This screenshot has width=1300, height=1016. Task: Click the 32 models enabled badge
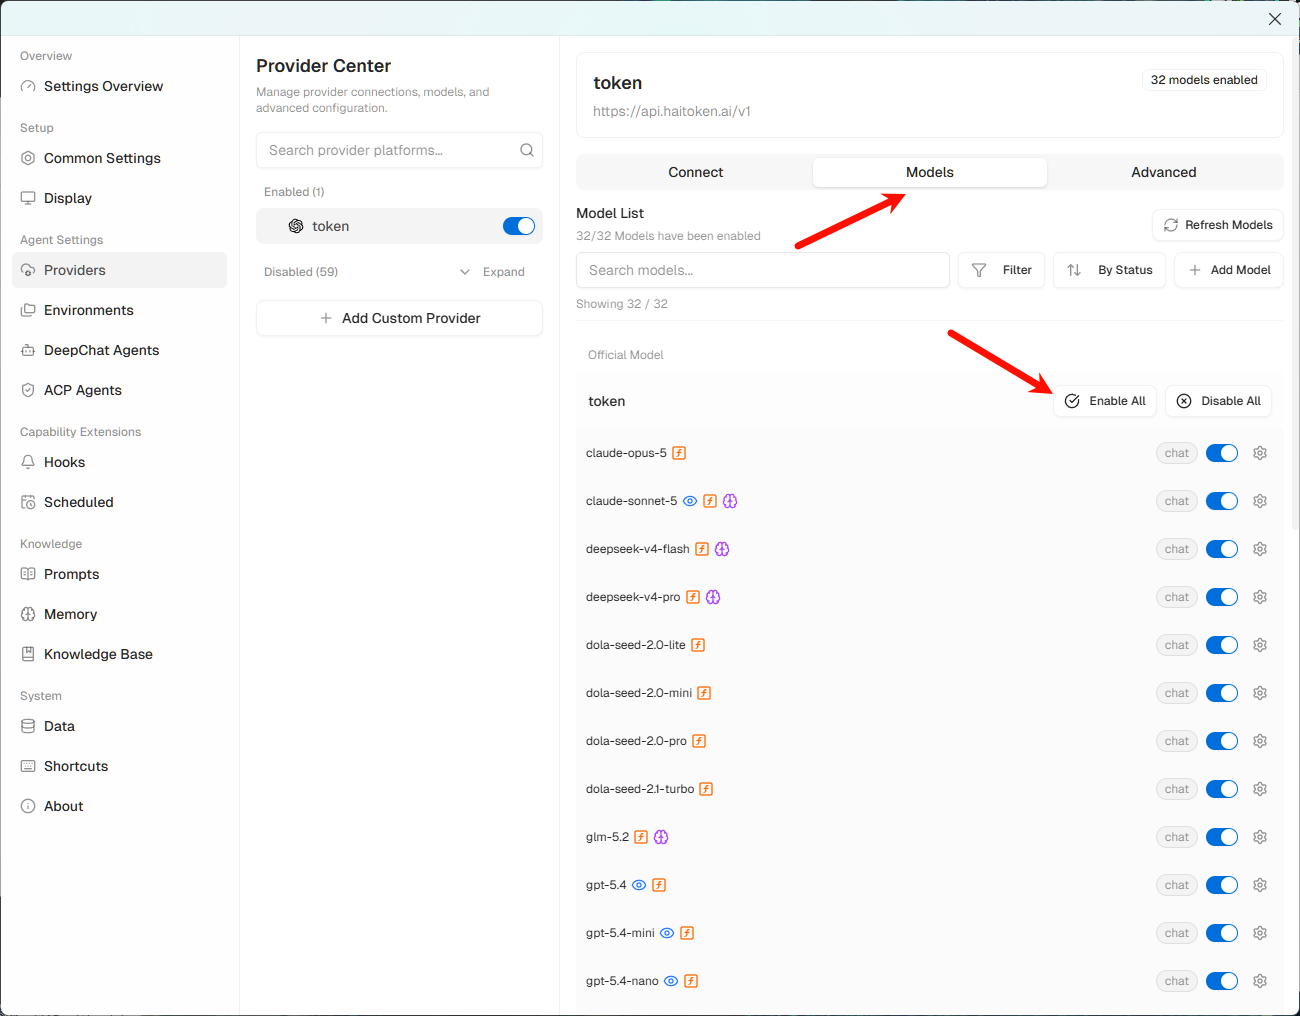coord(1204,80)
